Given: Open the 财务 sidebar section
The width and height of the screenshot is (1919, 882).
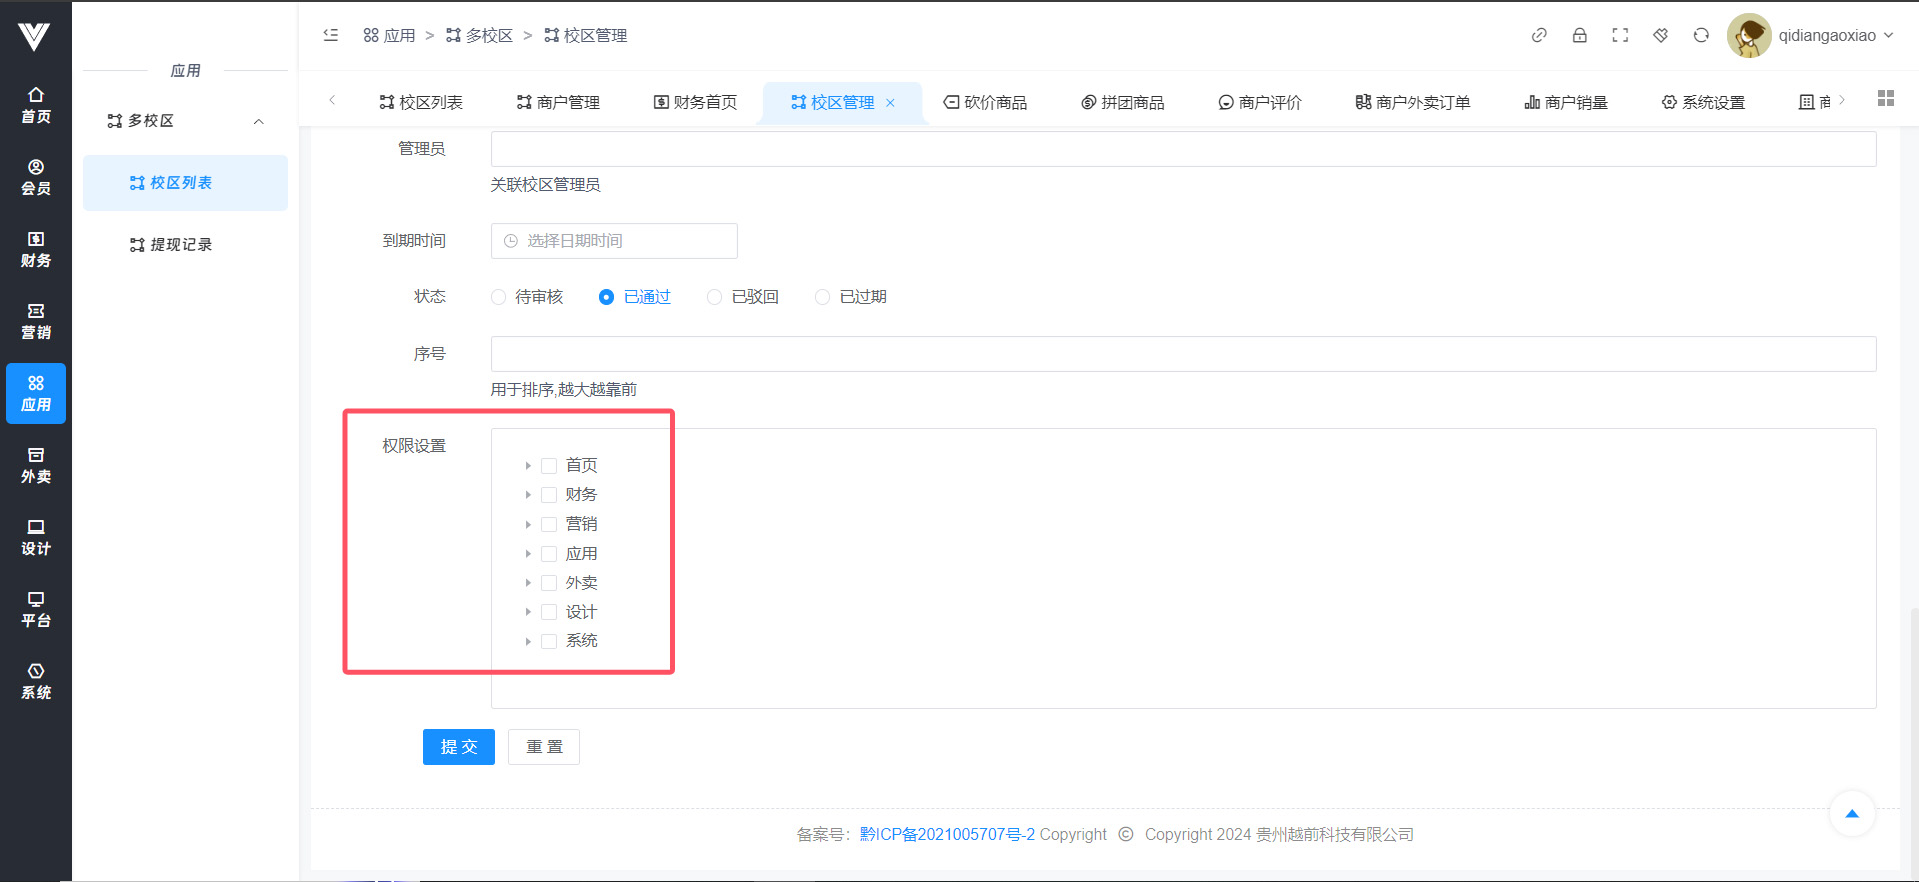Looking at the screenshot, I should click(36, 249).
